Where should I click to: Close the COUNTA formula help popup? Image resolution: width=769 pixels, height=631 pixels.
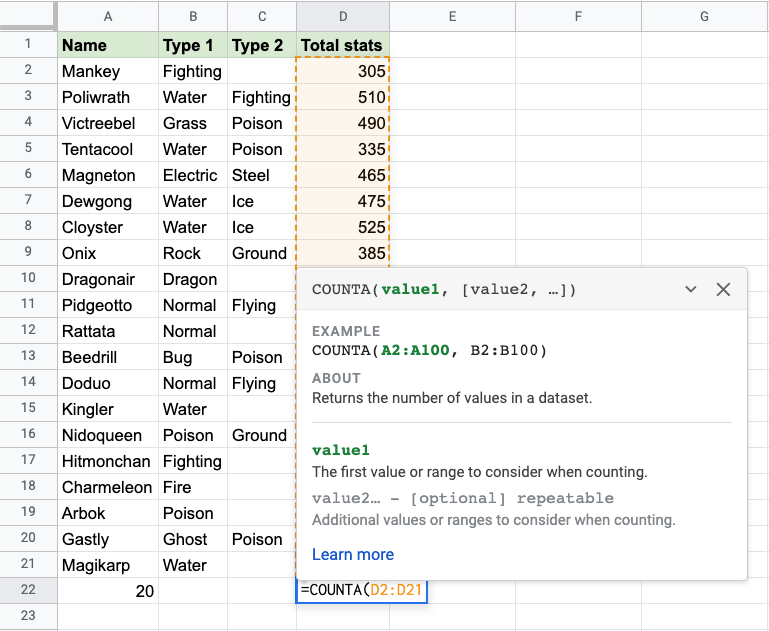(724, 289)
